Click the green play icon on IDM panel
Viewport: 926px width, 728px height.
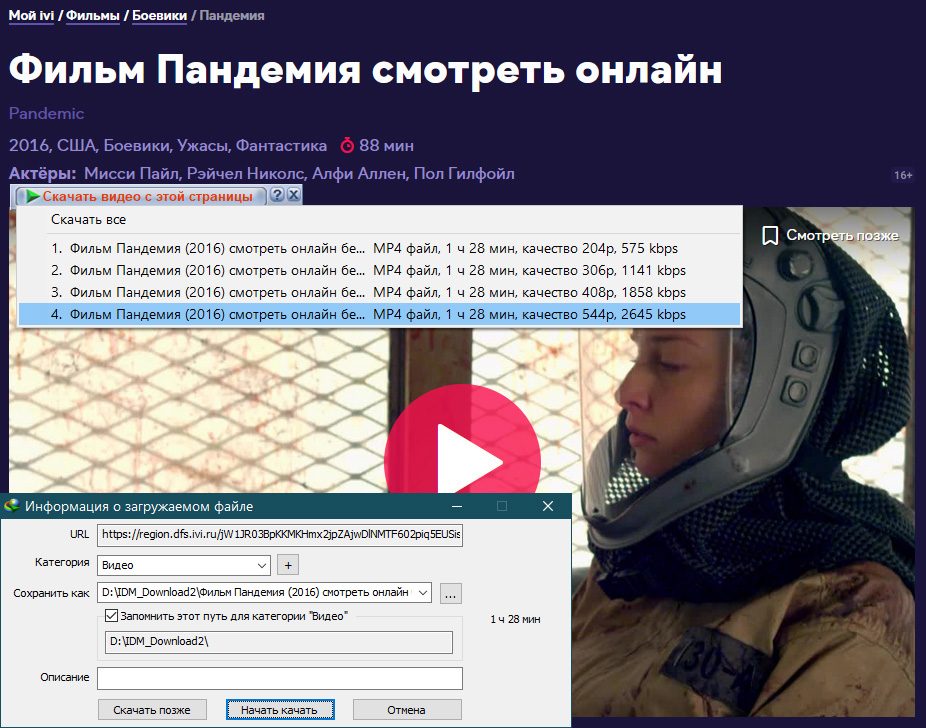(x=32, y=196)
